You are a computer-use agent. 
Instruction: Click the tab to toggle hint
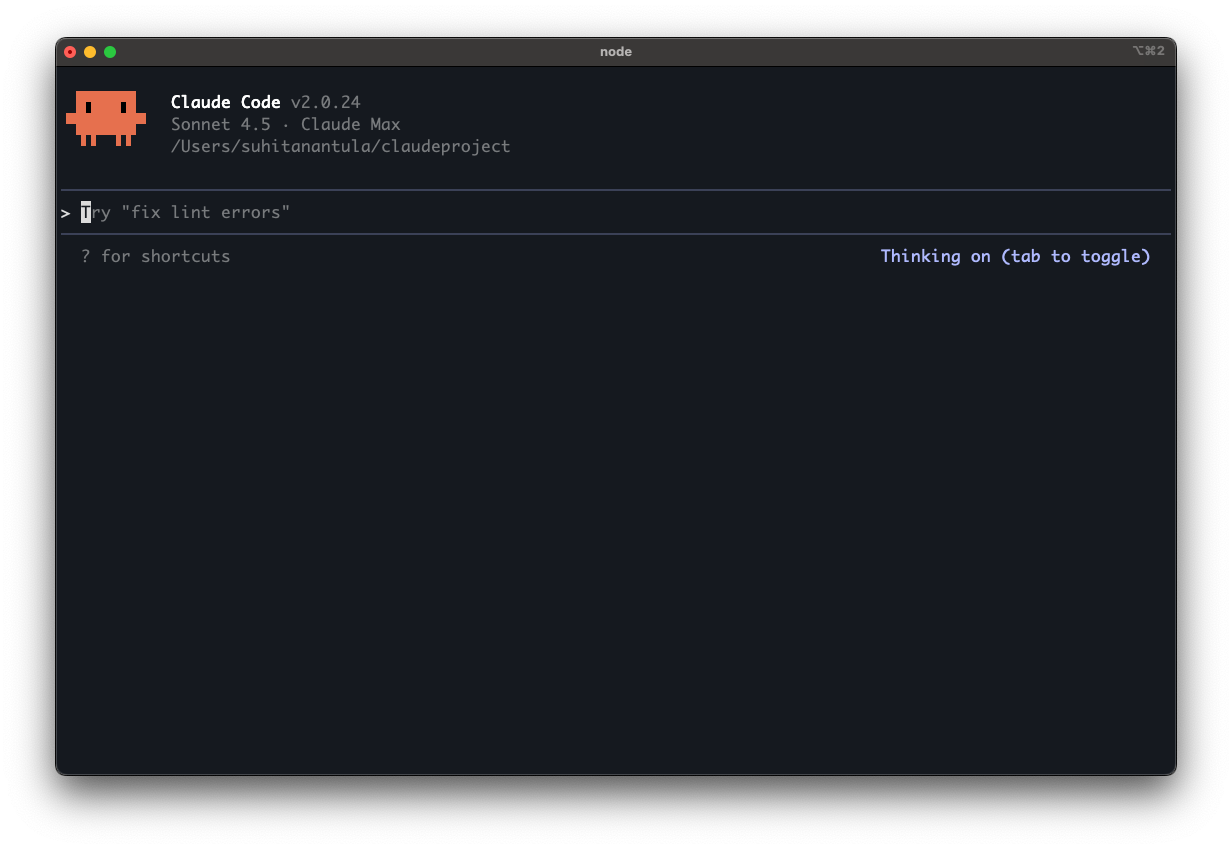1075,256
